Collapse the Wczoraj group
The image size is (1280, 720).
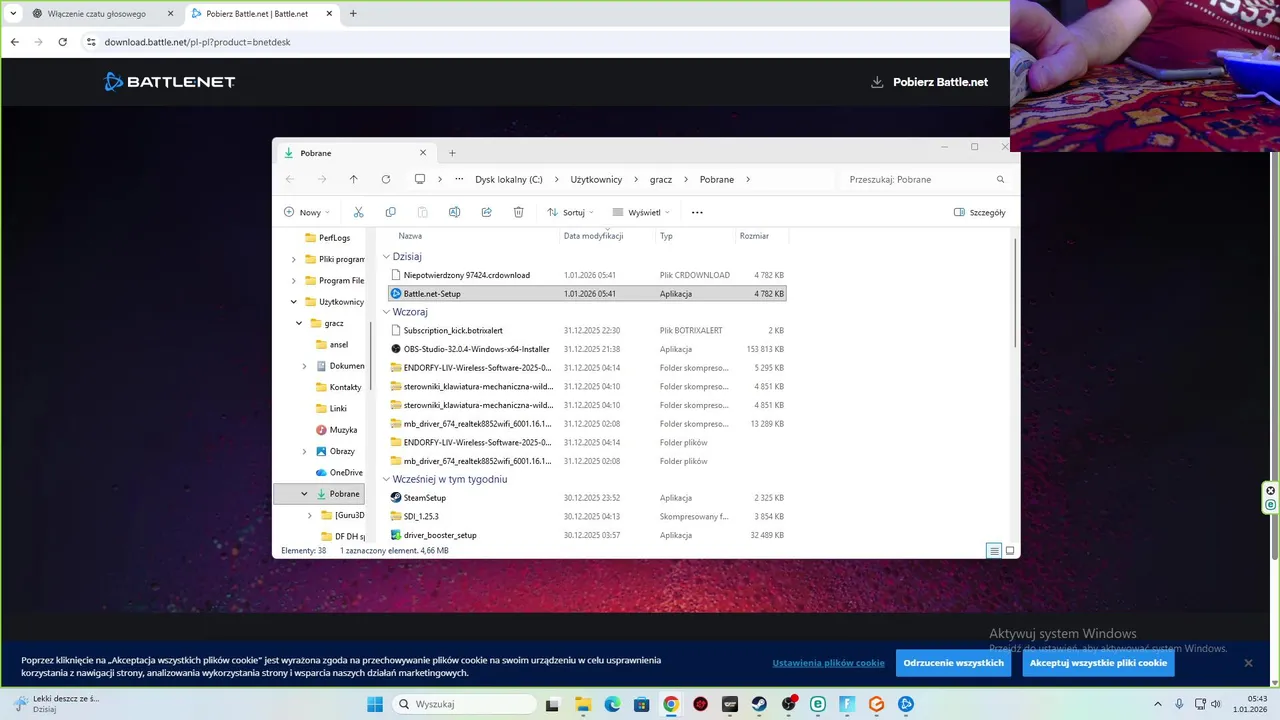[x=386, y=312]
